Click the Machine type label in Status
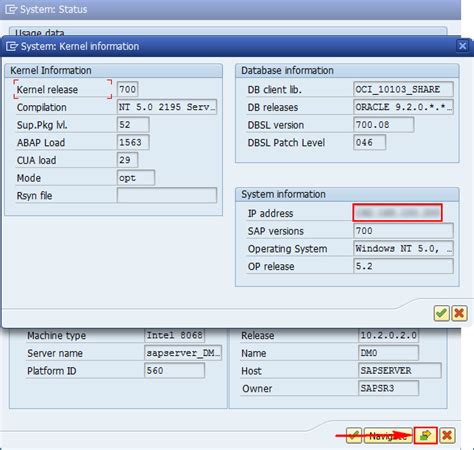The width and height of the screenshot is (474, 450). 56,335
